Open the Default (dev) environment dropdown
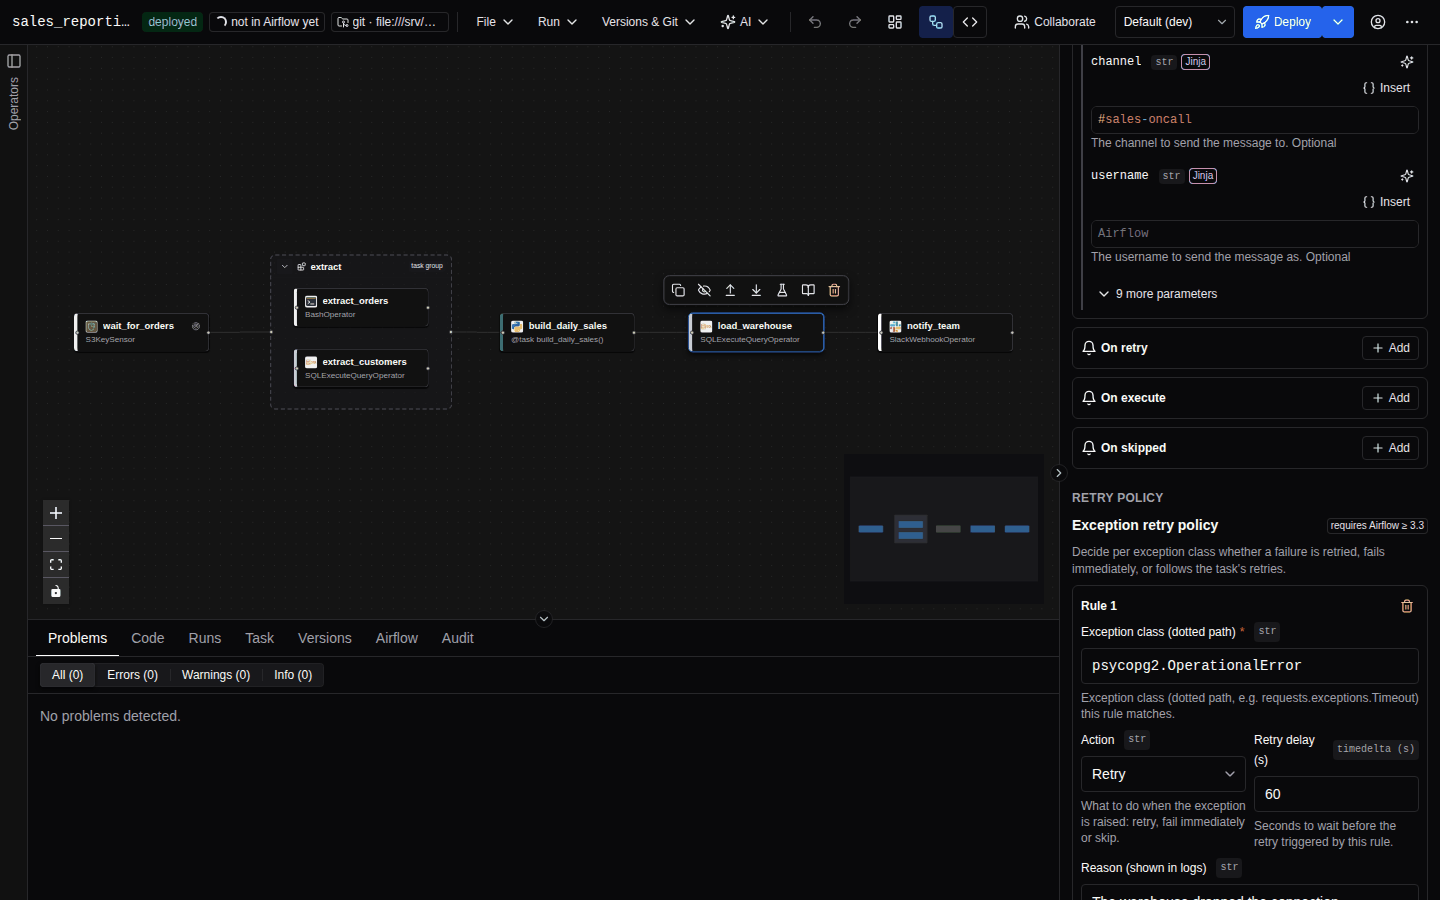Screen dimensions: 1440x900 tap(1174, 22)
